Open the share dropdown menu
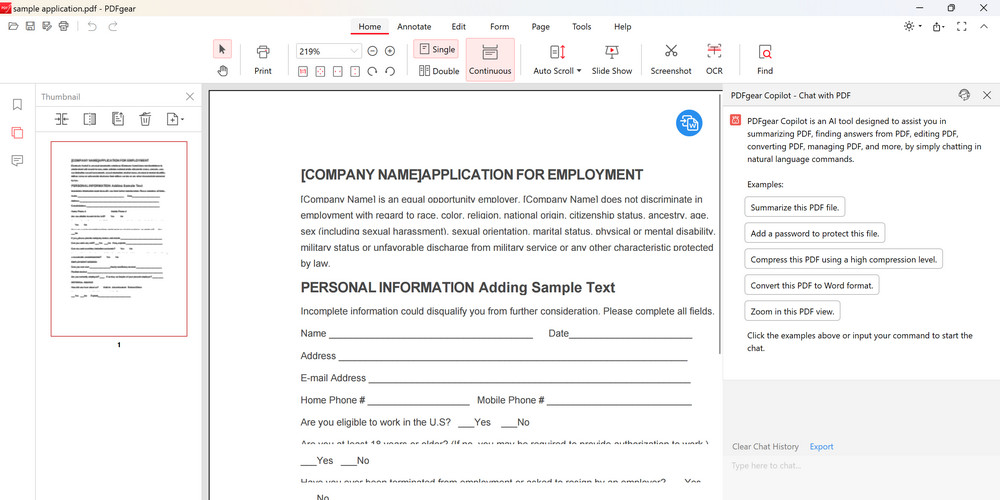The width and height of the screenshot is (1000, 500). pyautogui.click(x=939, y=27)
